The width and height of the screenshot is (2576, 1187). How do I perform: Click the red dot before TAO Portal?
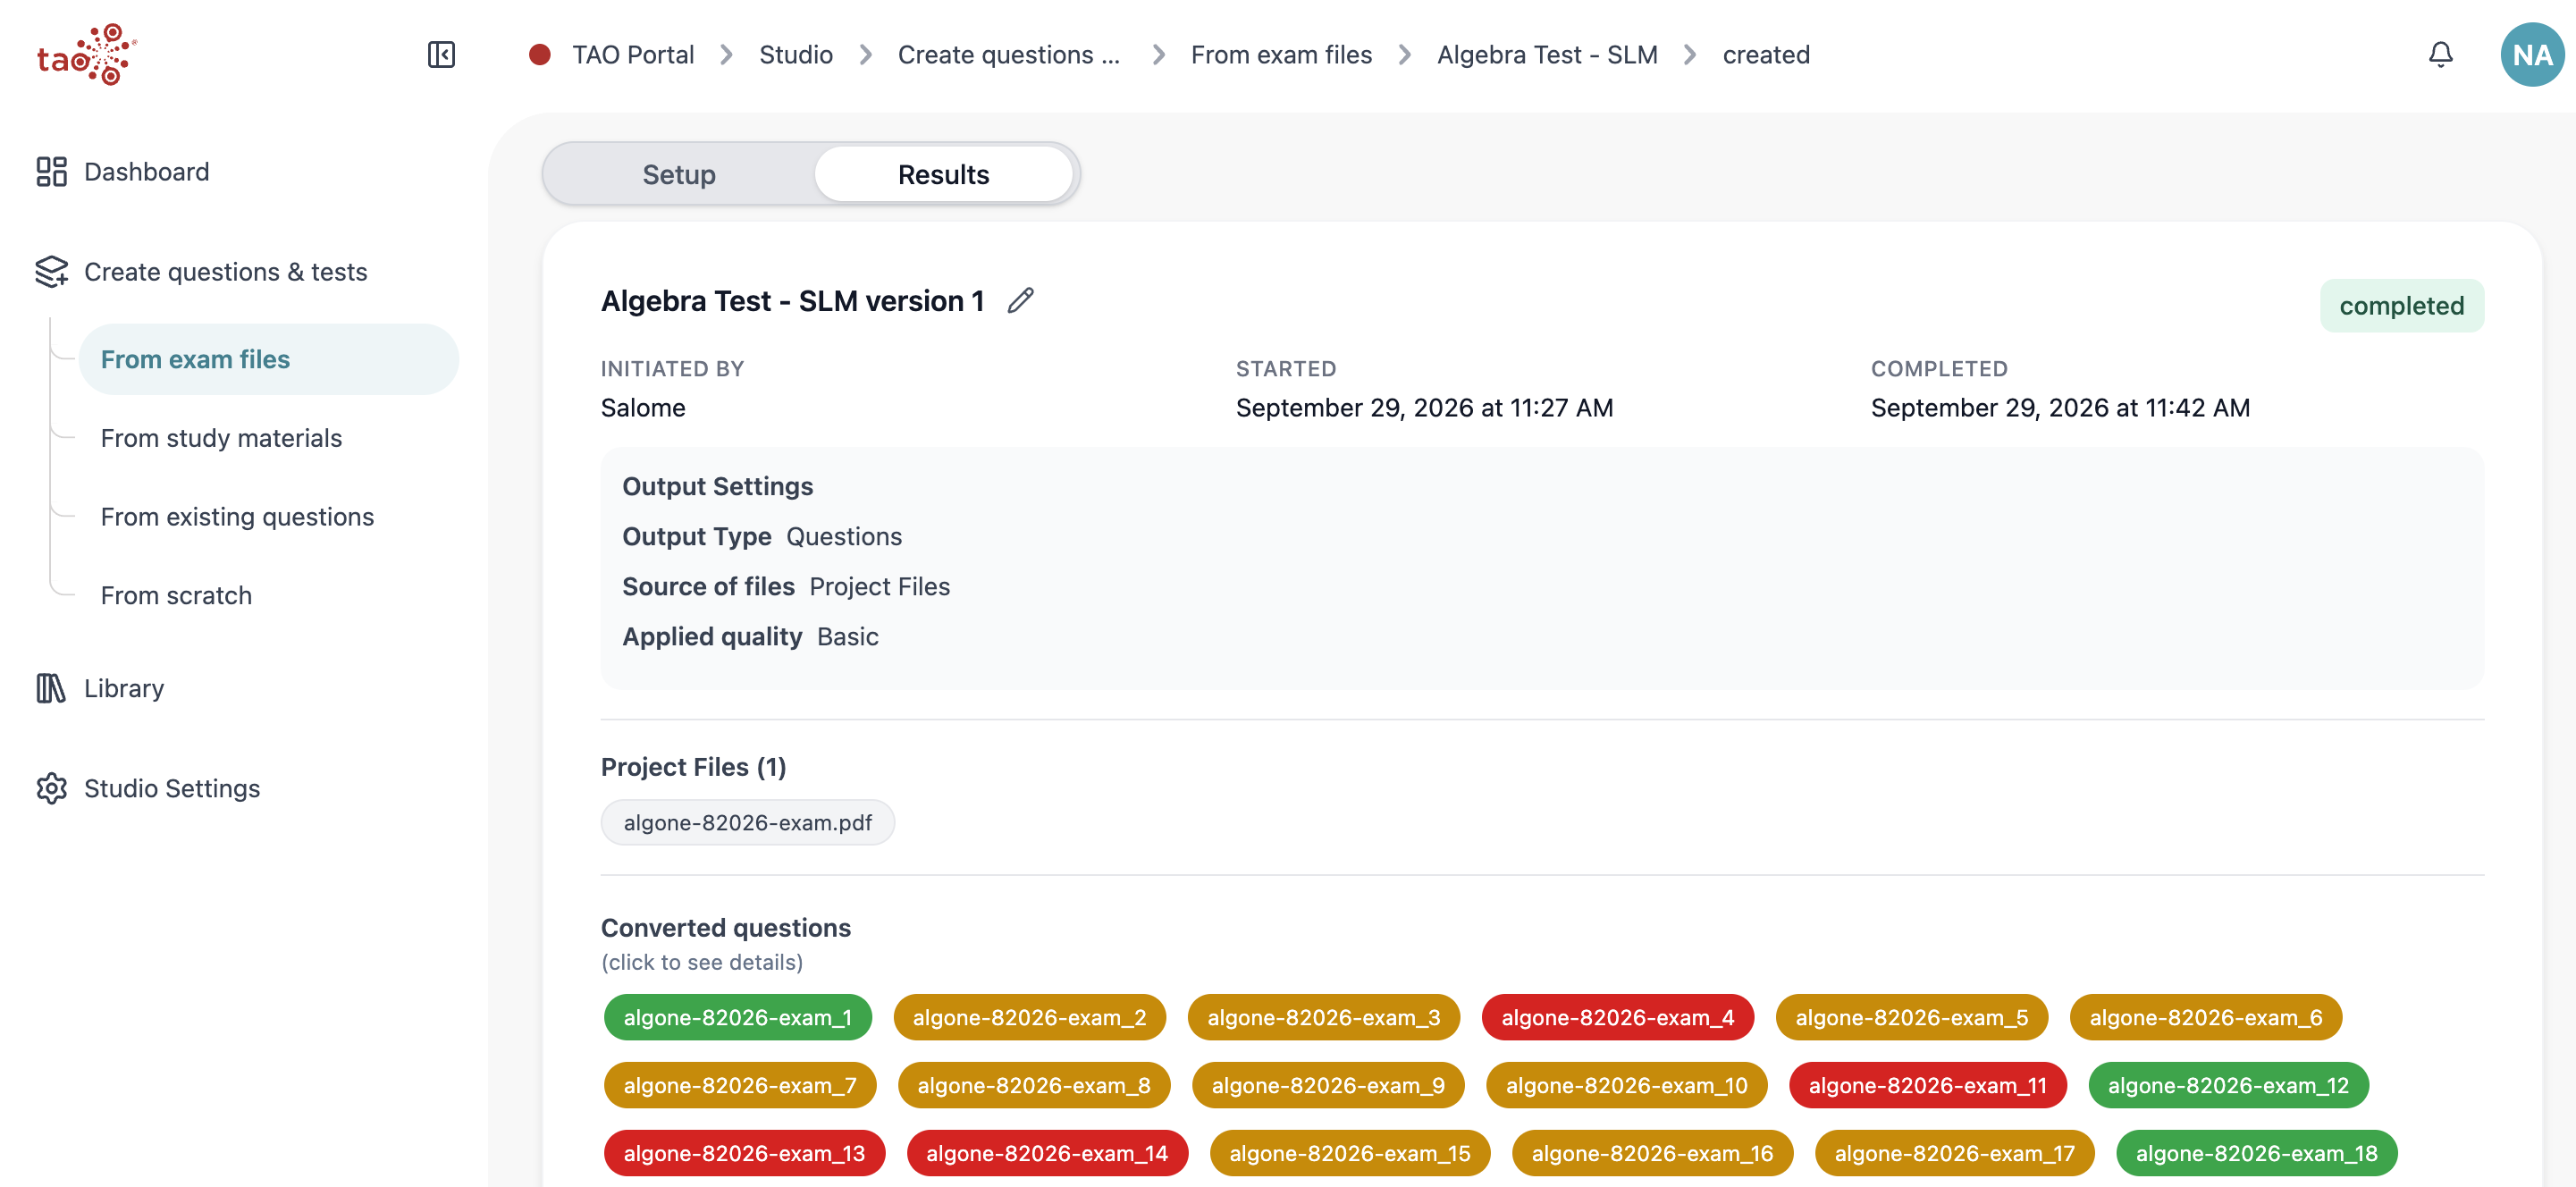(540, 55)
